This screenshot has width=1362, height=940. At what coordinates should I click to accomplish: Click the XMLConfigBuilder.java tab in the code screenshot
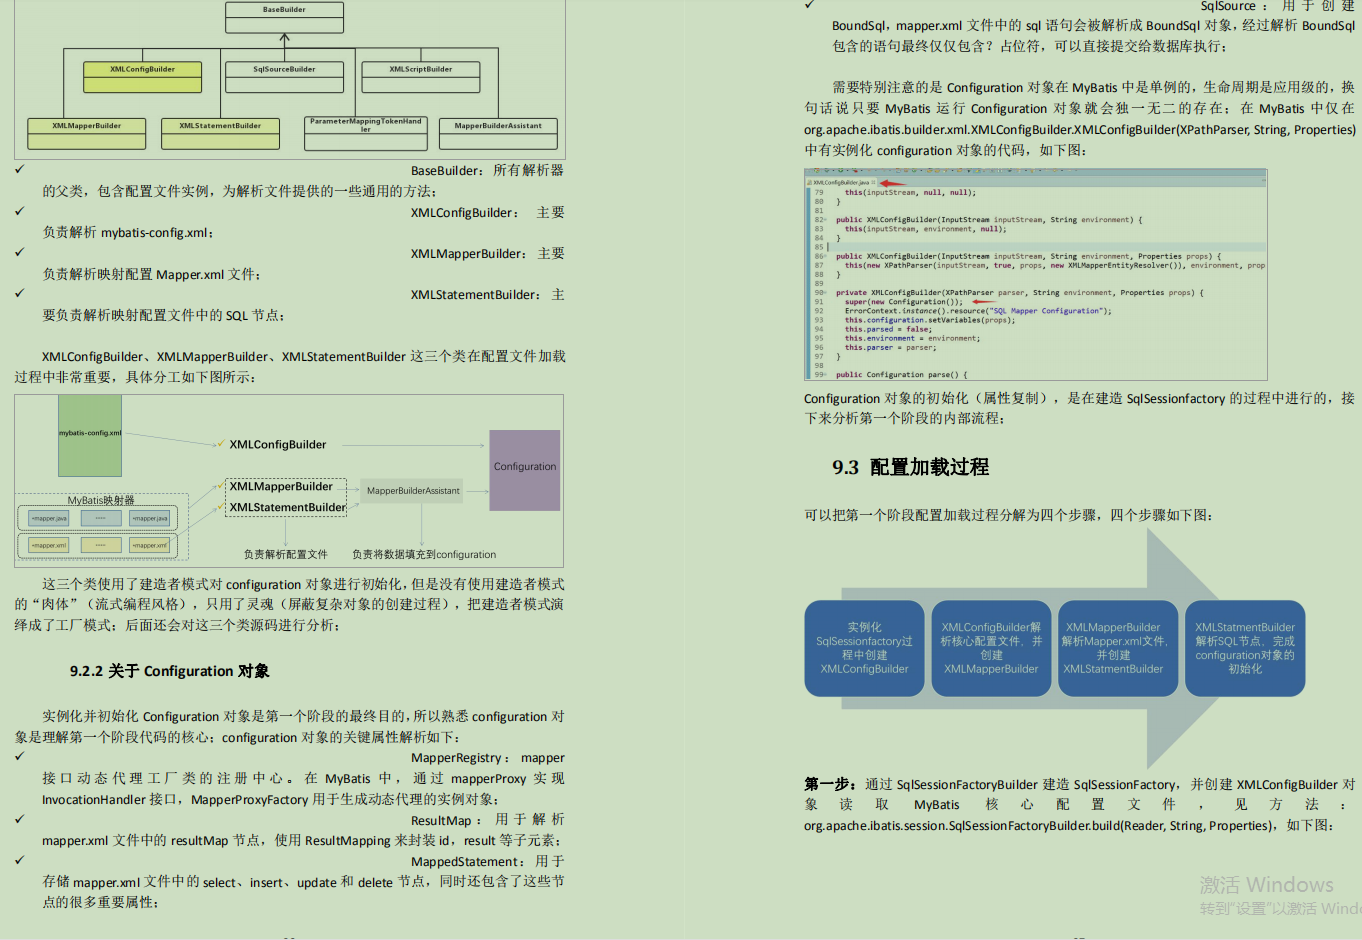point(842,183)
